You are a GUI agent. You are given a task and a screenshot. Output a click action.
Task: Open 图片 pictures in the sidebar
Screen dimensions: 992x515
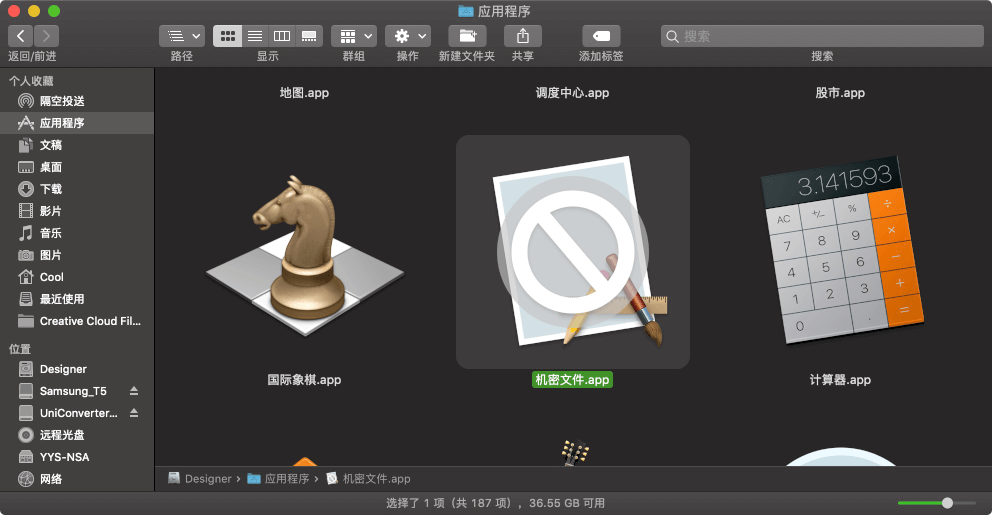tap(77, 255)
